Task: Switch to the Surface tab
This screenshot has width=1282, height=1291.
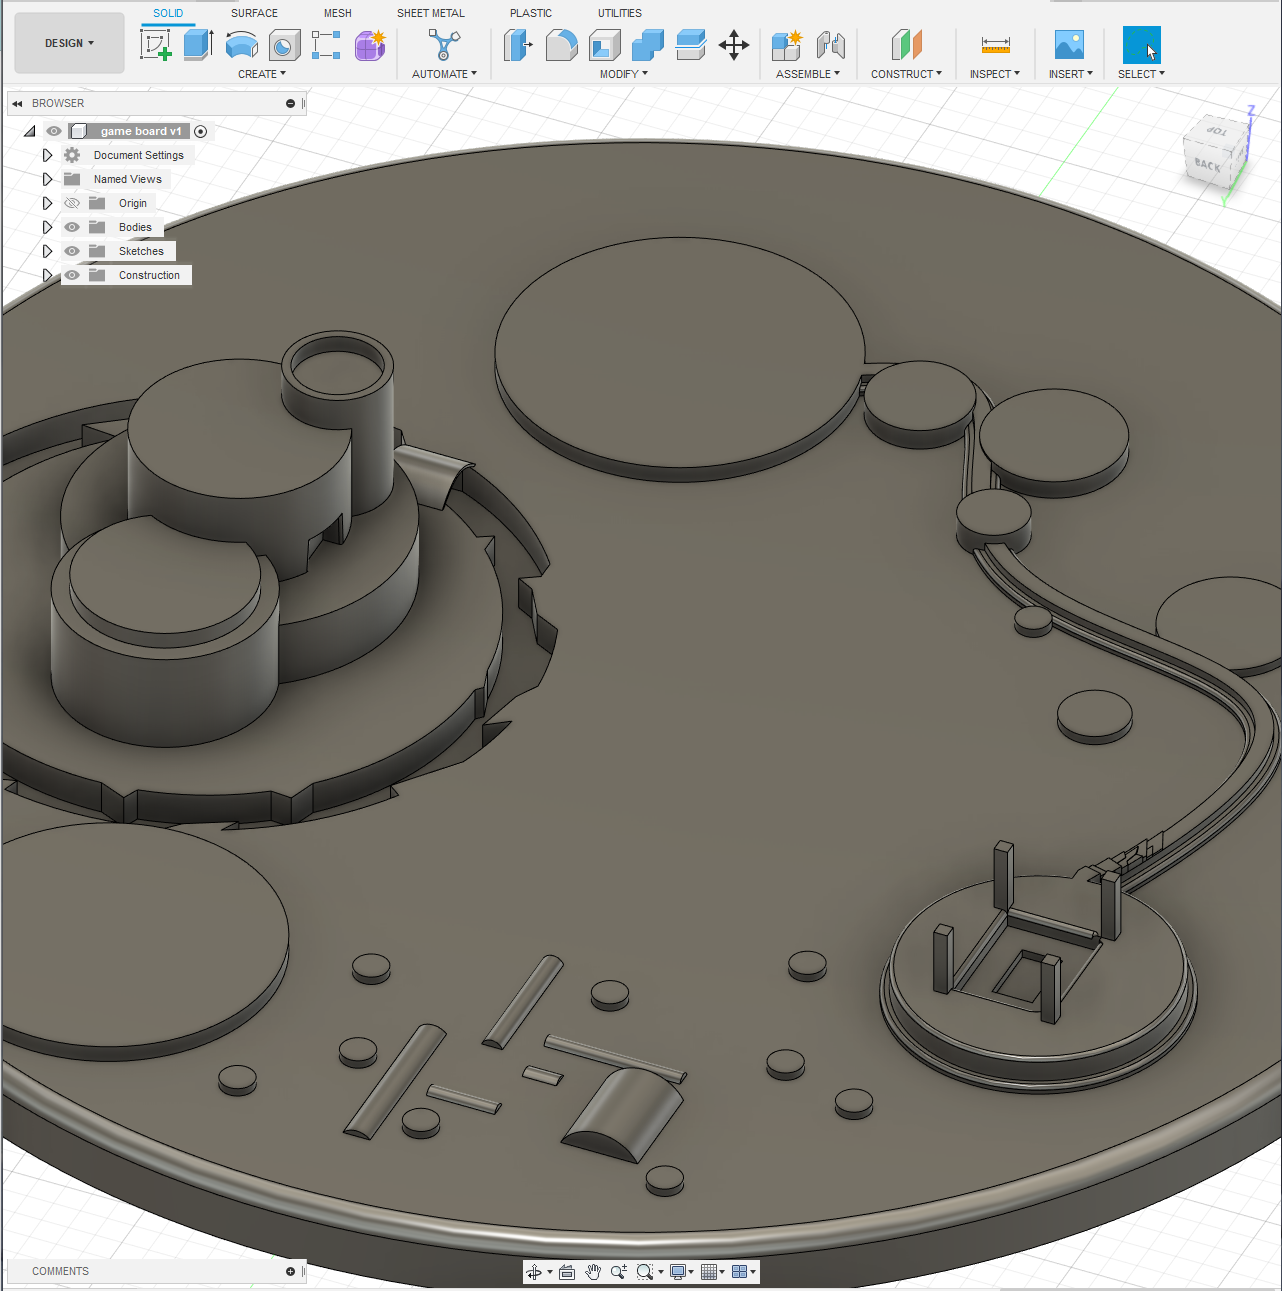Action: [254, 13]
